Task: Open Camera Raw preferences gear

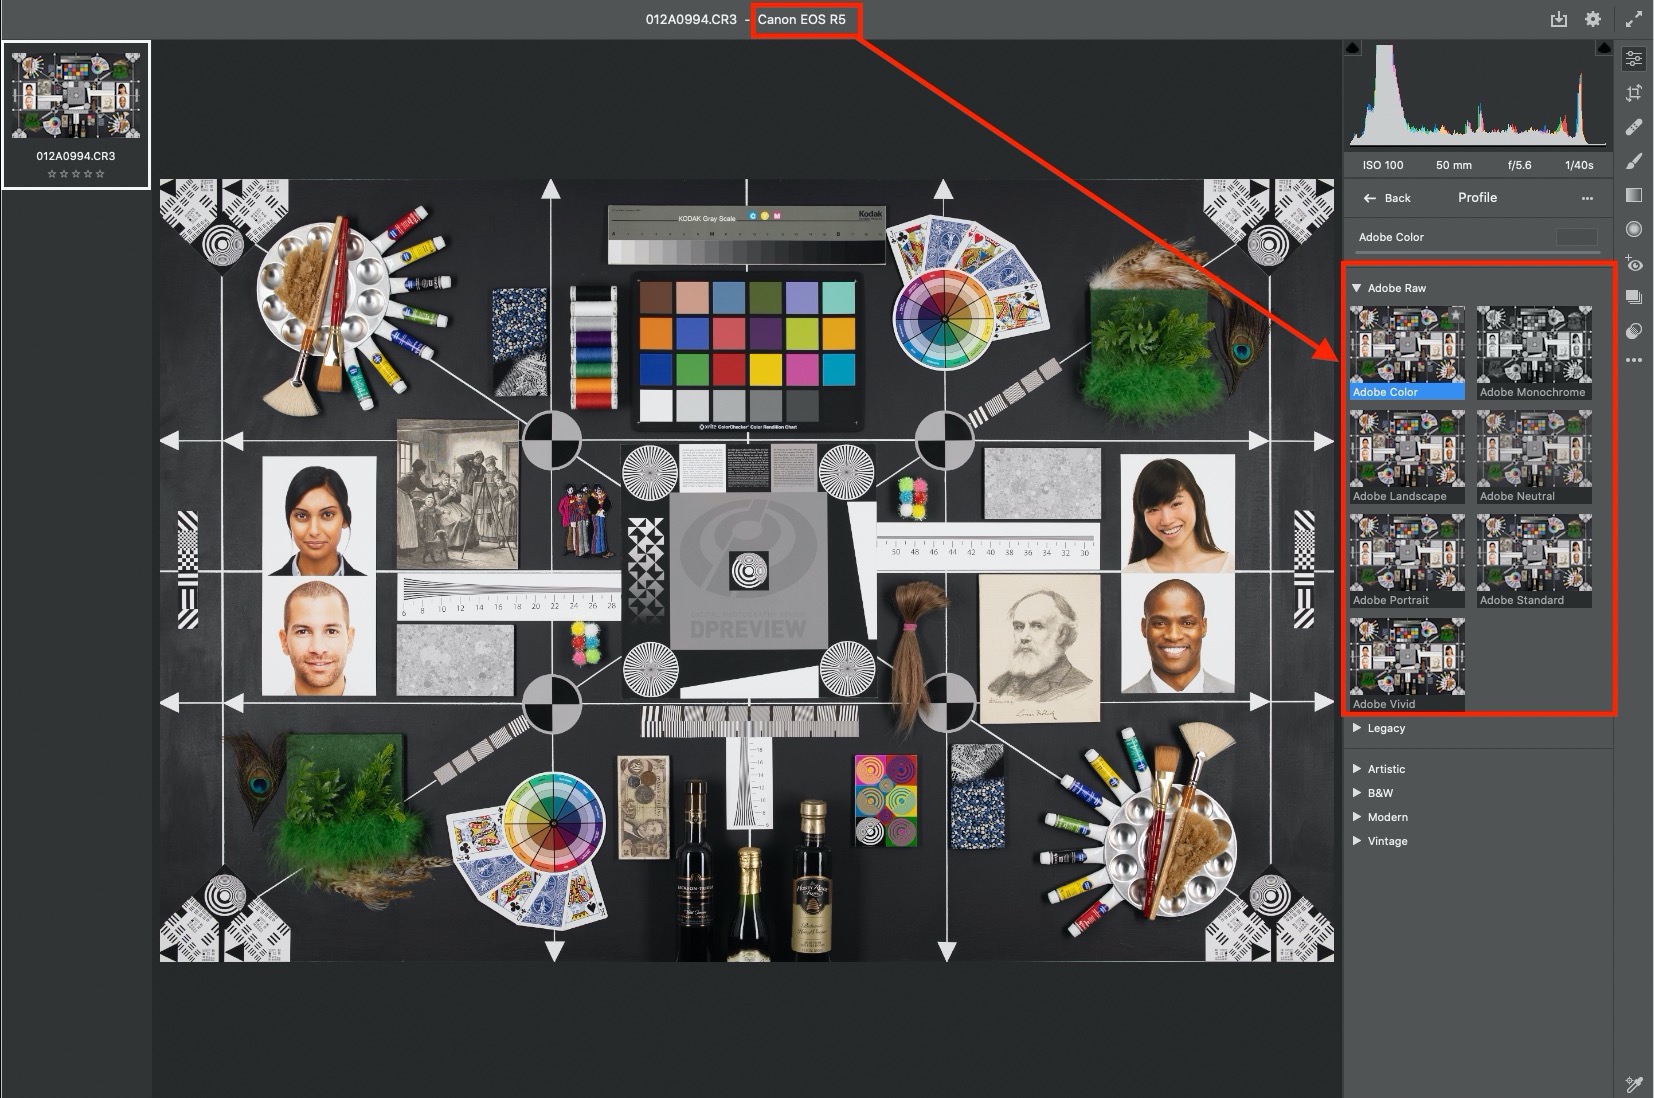Action: click(x=1593, y=18)
